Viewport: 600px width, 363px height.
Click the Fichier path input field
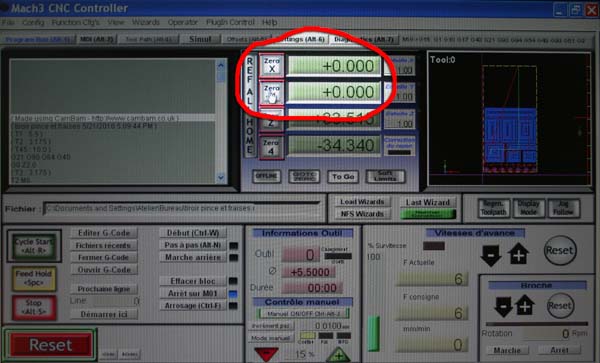click(x=182, y=209)
